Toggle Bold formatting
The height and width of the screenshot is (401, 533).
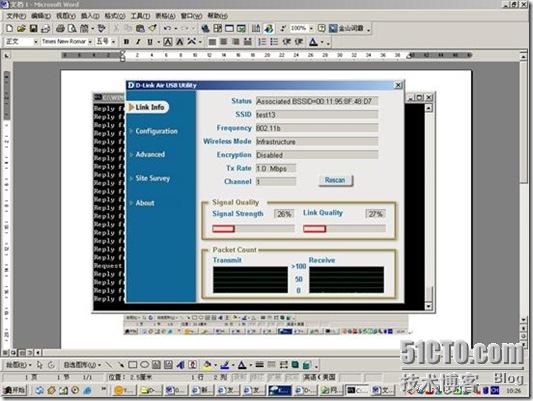(126, 42)
